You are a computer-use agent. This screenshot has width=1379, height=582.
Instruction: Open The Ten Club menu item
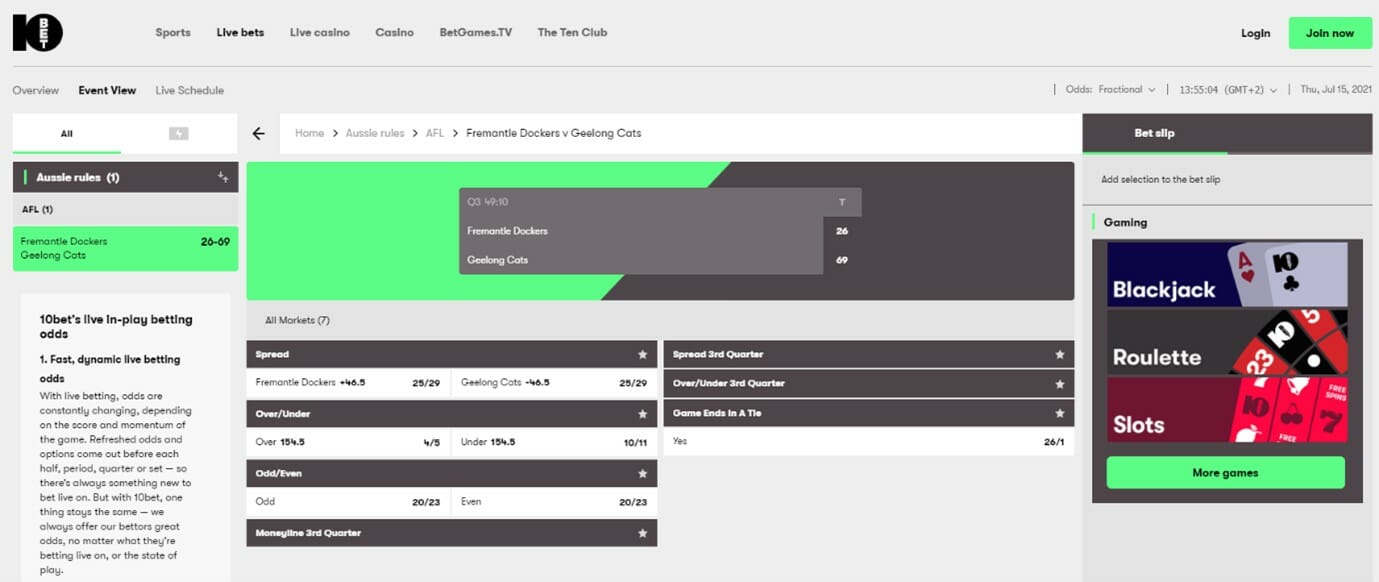tap(572, 33)
